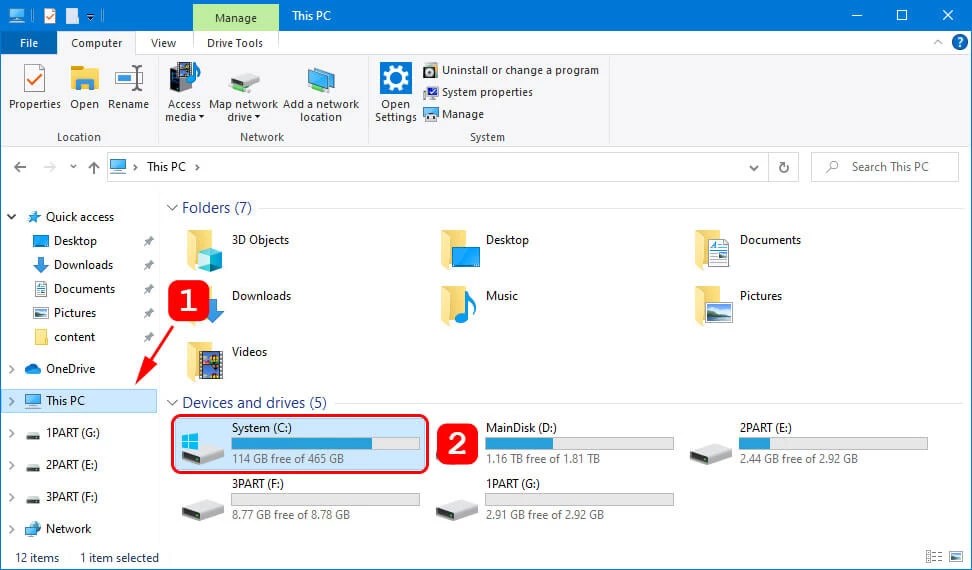Screen dimensions: 972x570
Task: Select 3PART (F:) in the navigation pane
Action: coord(71,497)
